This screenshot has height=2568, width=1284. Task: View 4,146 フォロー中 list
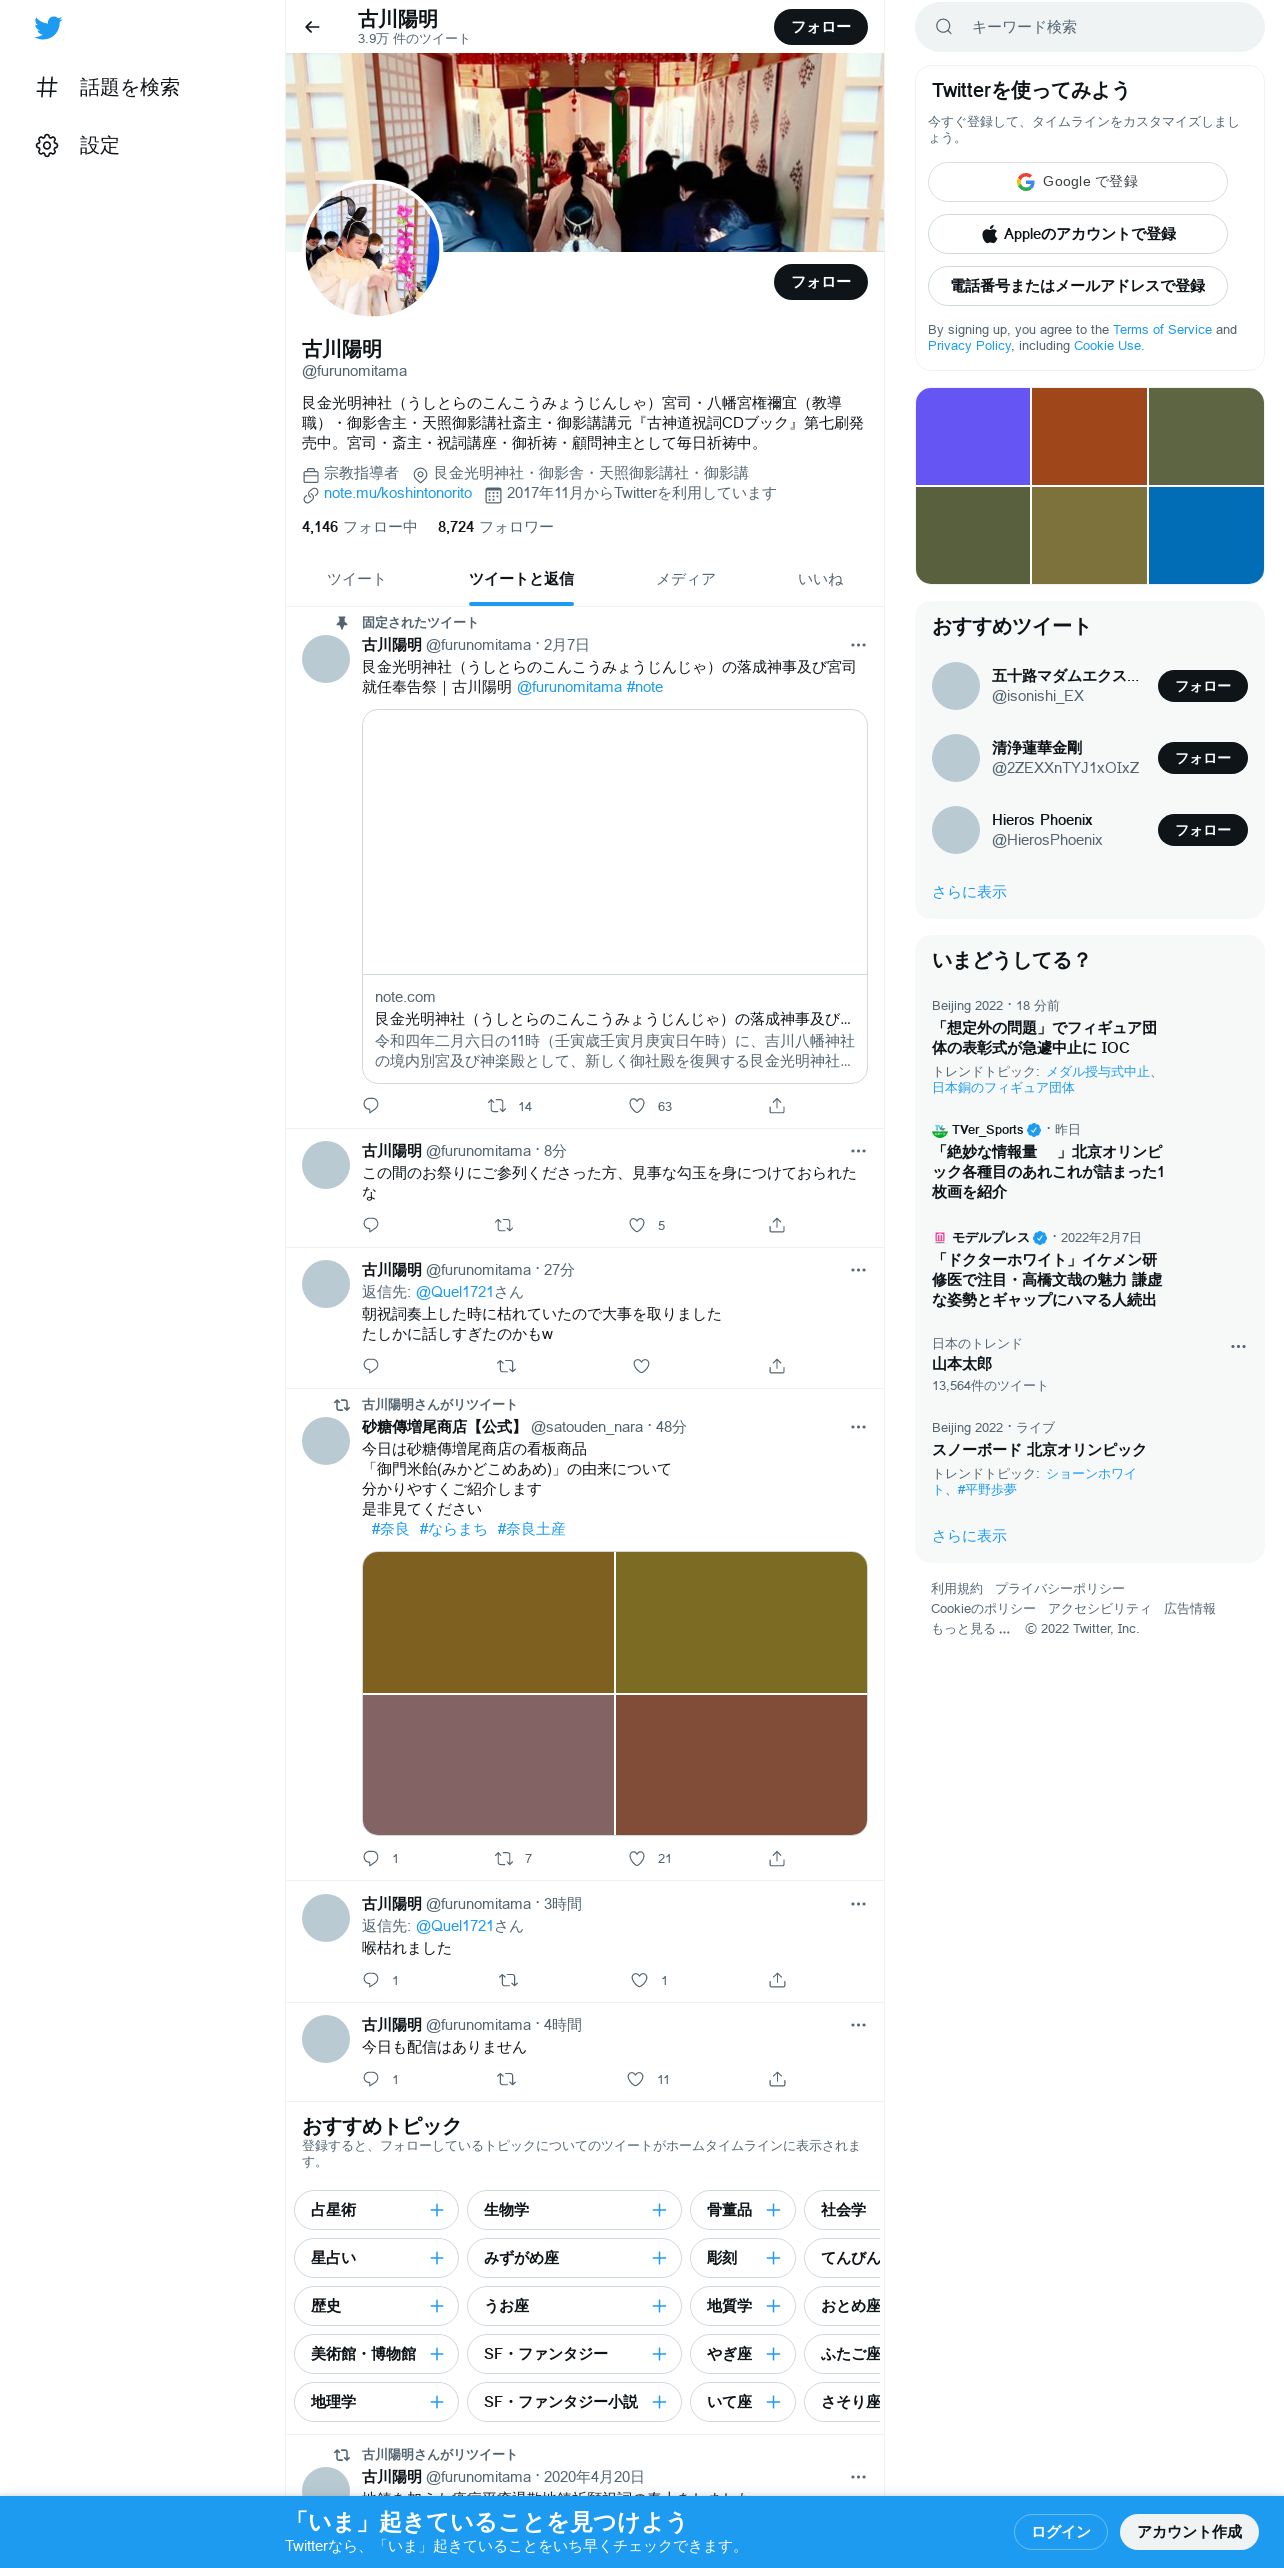tap(359, 527)
